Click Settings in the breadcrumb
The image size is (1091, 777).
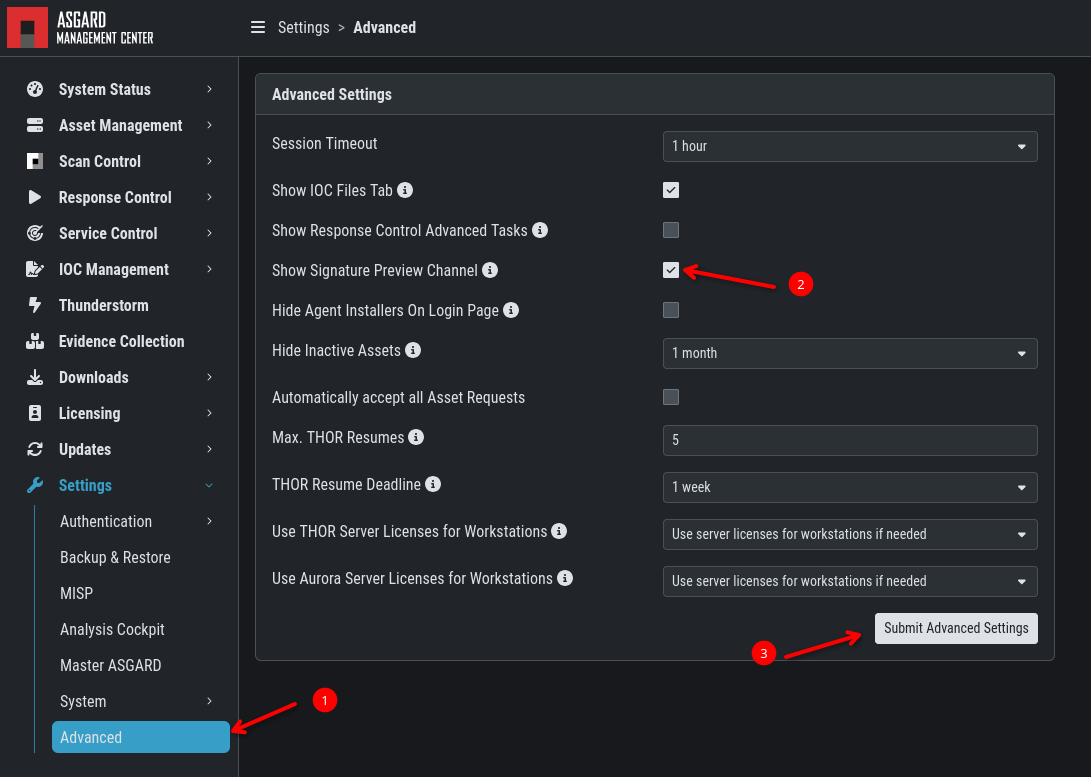point(303,27)
